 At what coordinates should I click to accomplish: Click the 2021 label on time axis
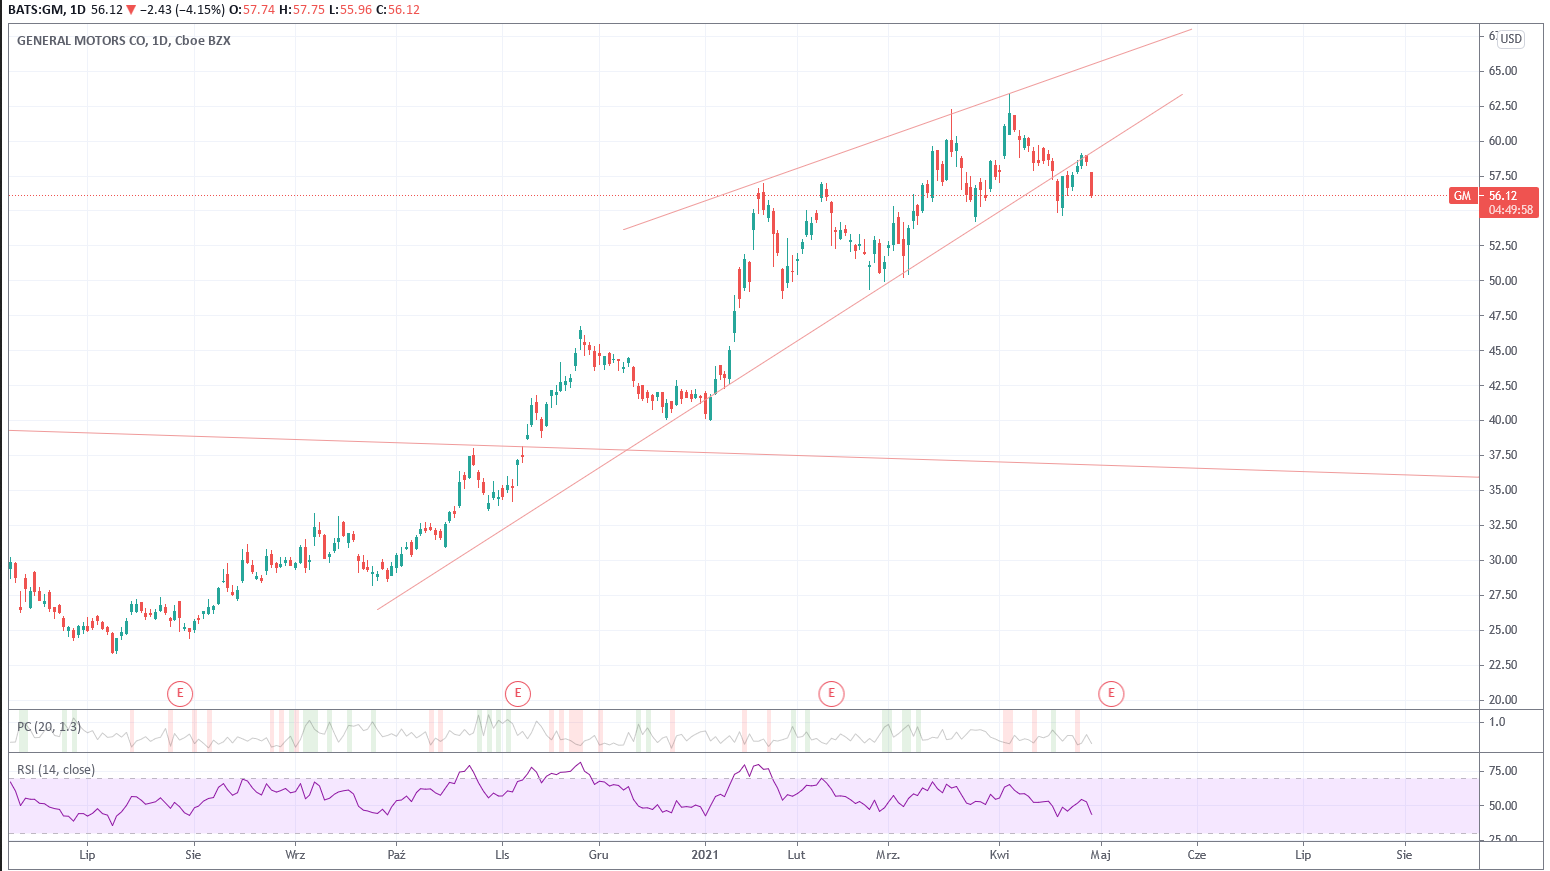point(705,855)
